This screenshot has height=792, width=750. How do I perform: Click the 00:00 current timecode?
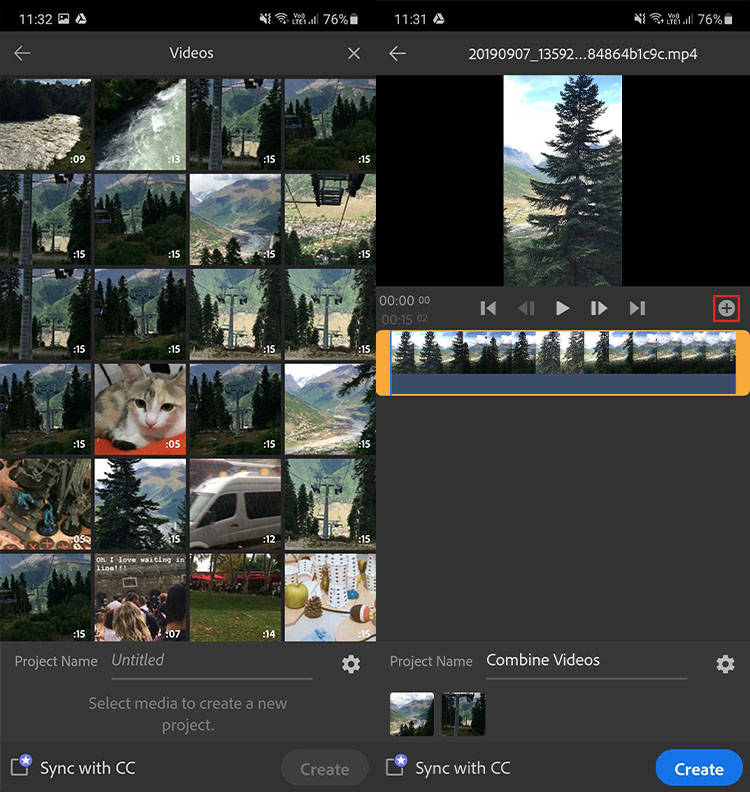pyautogui.click(x=404, y=301)
